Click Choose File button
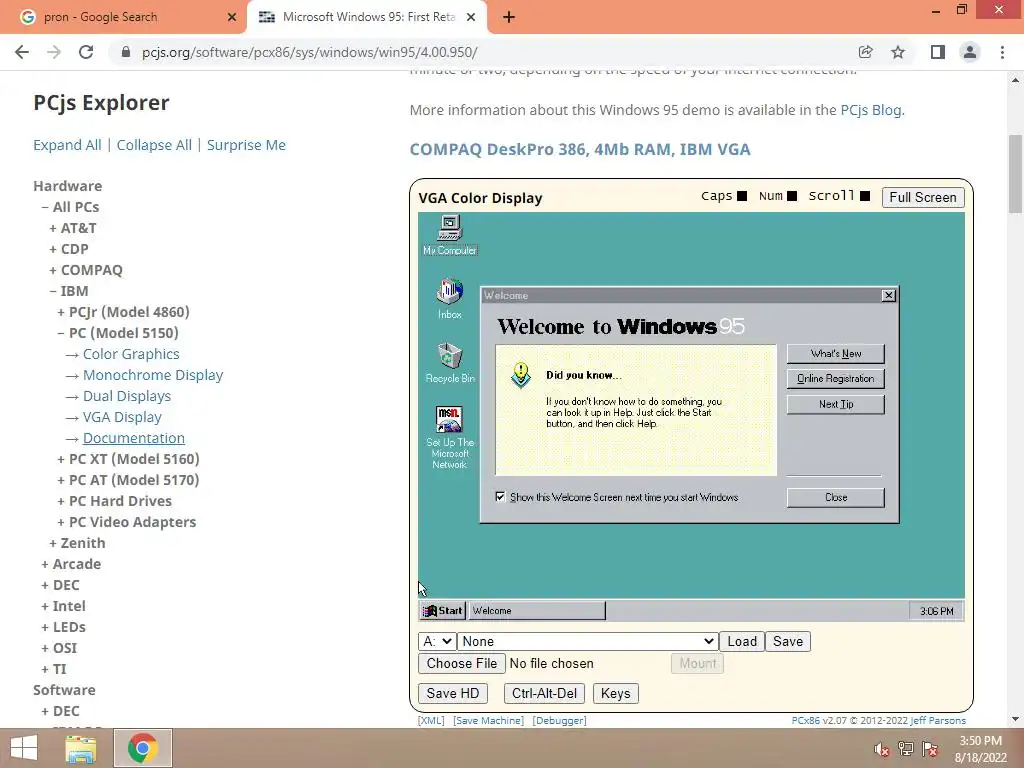 [462, 664]
